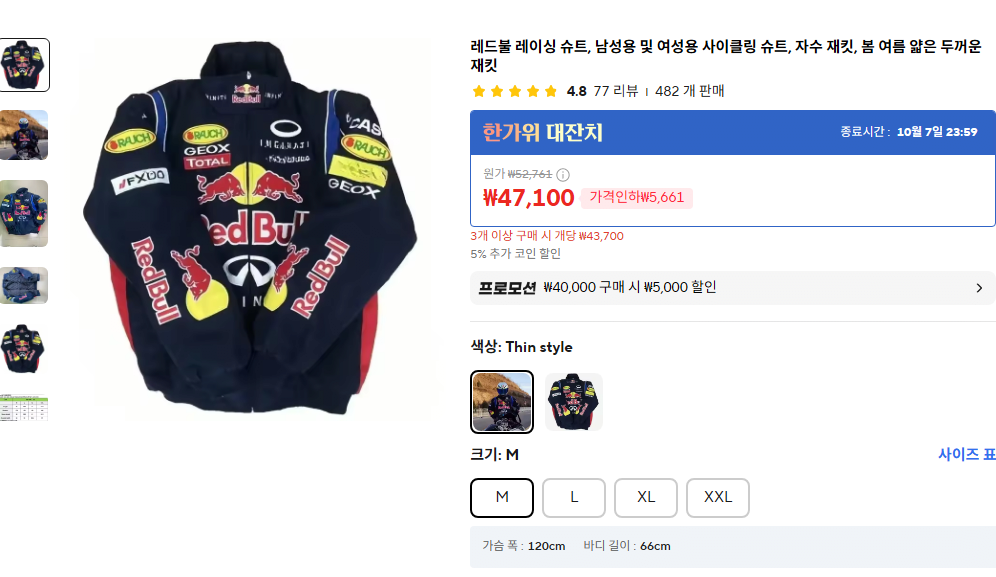The image size is (996, 577).
Task: Click the price drop ₩5,661 badge
Action: pyautogui.click(x=636, y=197)
